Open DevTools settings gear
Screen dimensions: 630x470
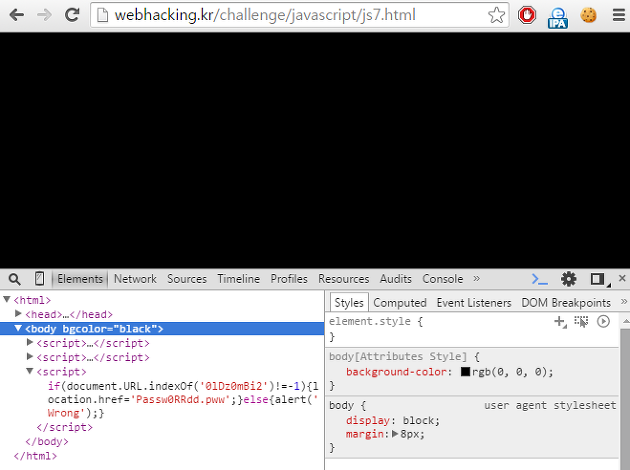[569, 279]
